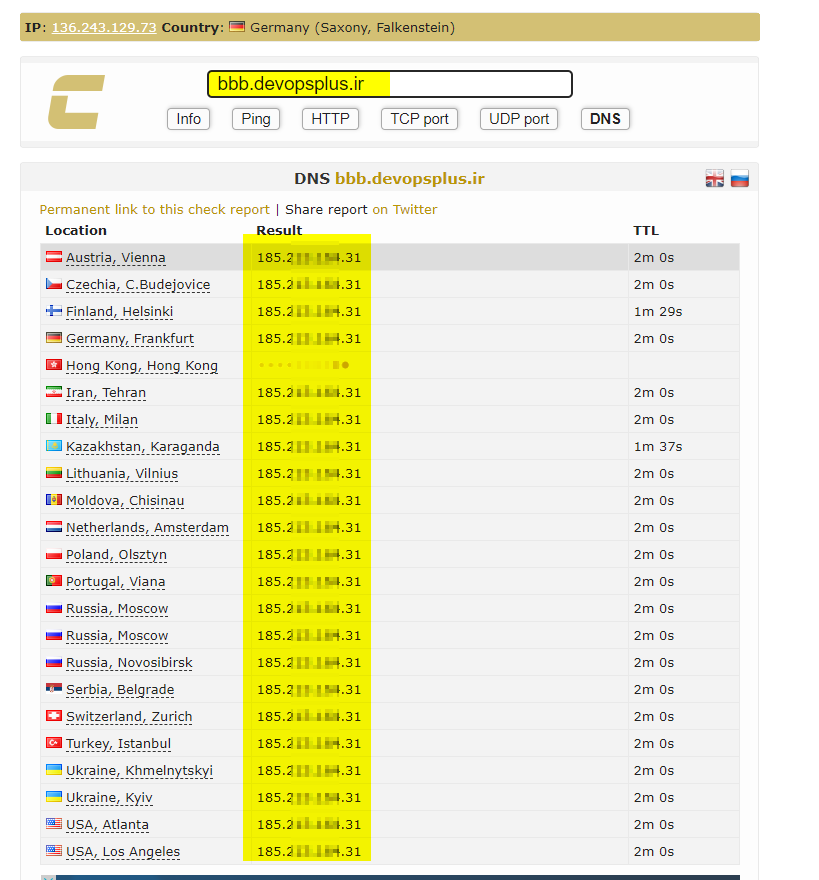Screen dimensions: 819x880
Task: Click the Austria flag icon
Action: [54, 258]
